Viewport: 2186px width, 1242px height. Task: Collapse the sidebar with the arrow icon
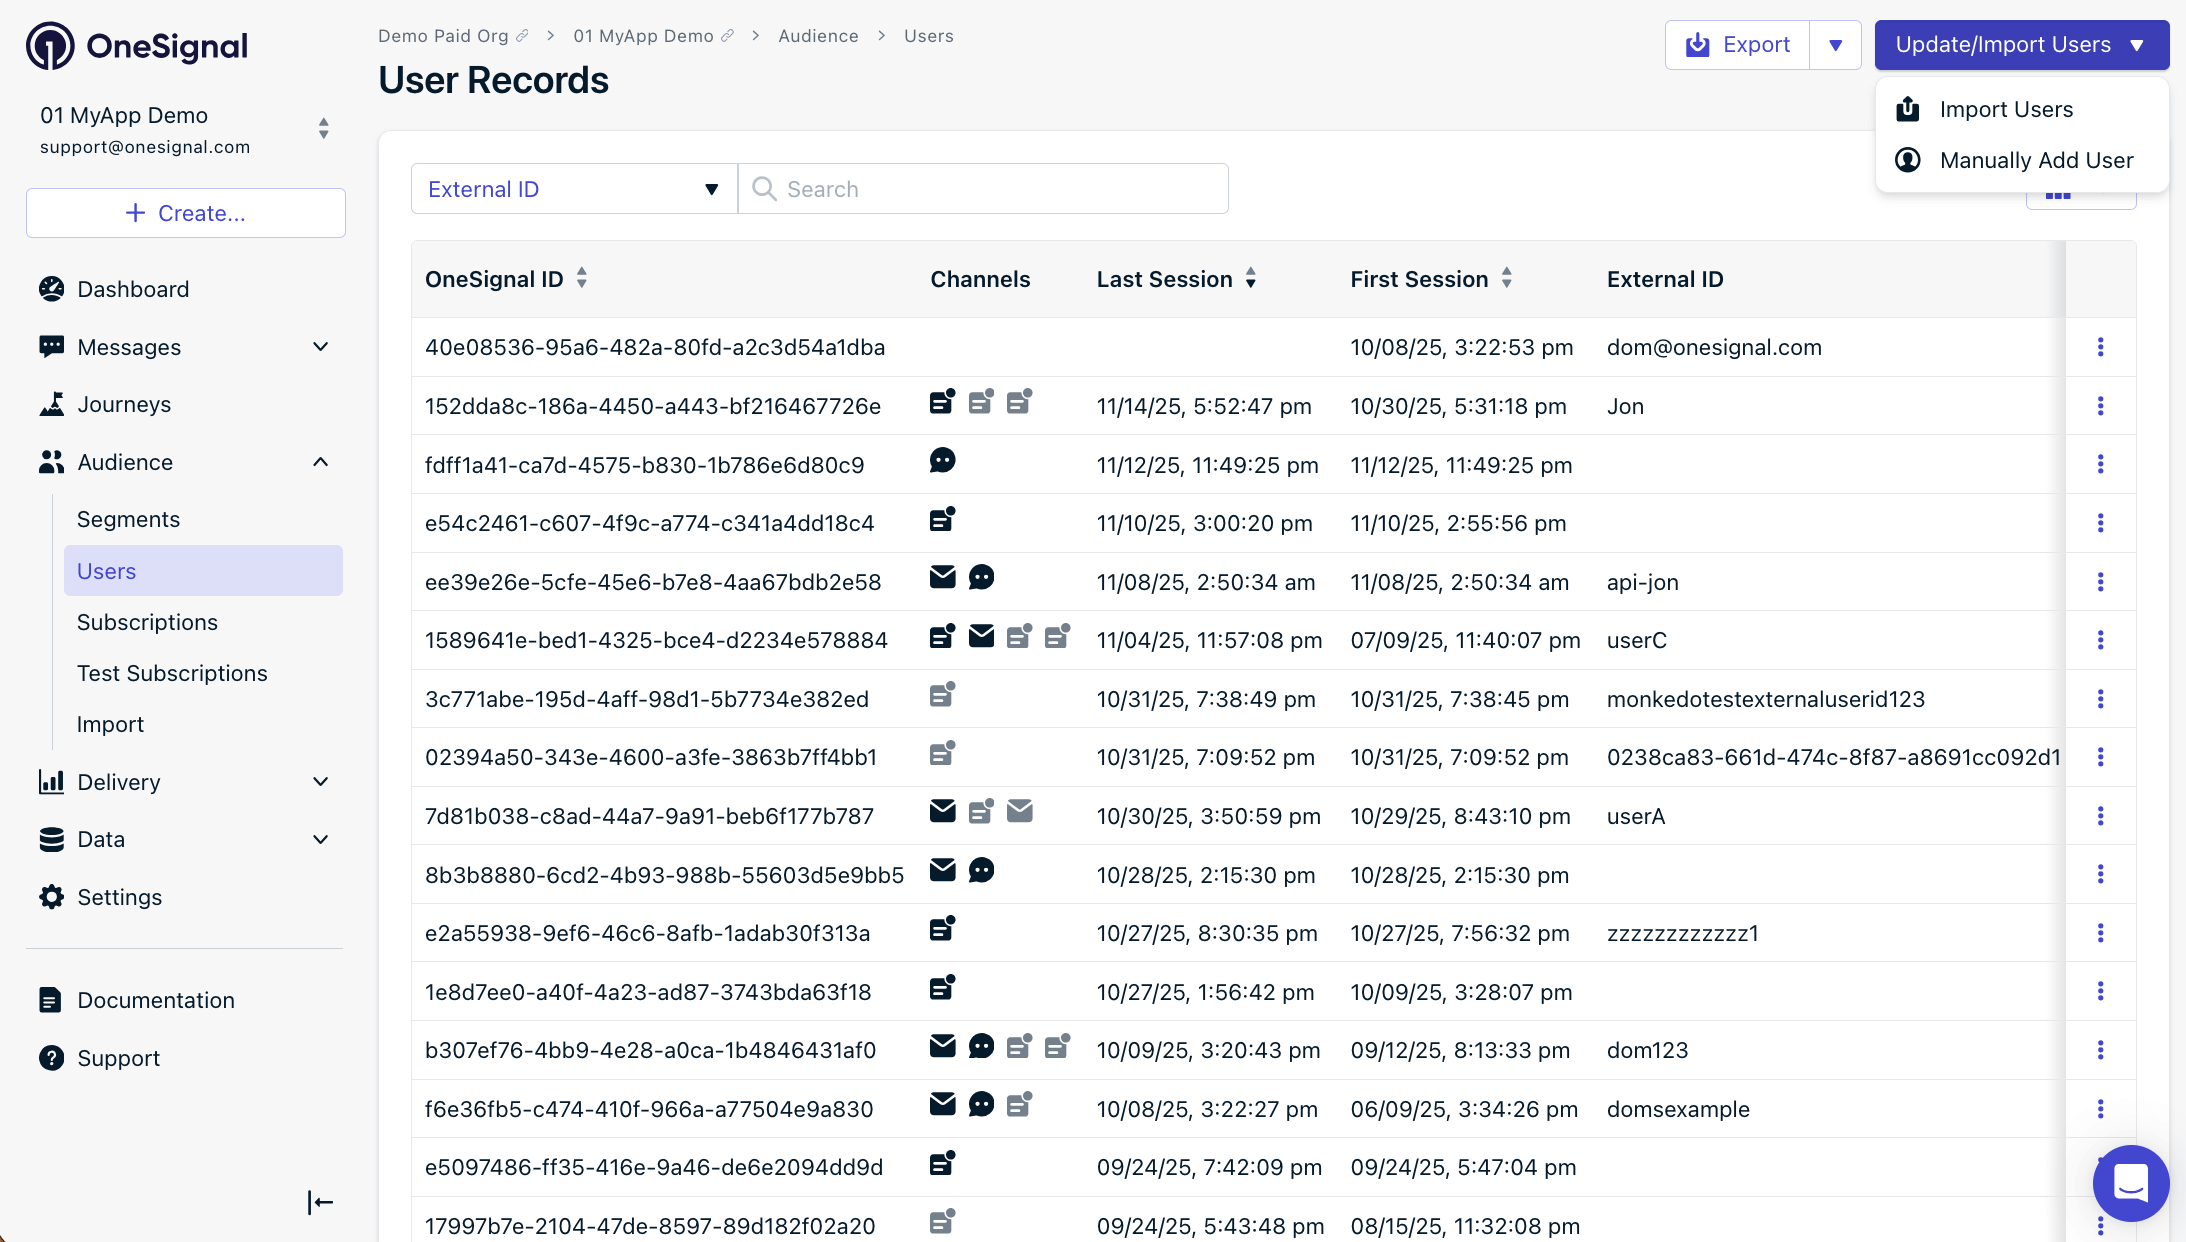320,1202
